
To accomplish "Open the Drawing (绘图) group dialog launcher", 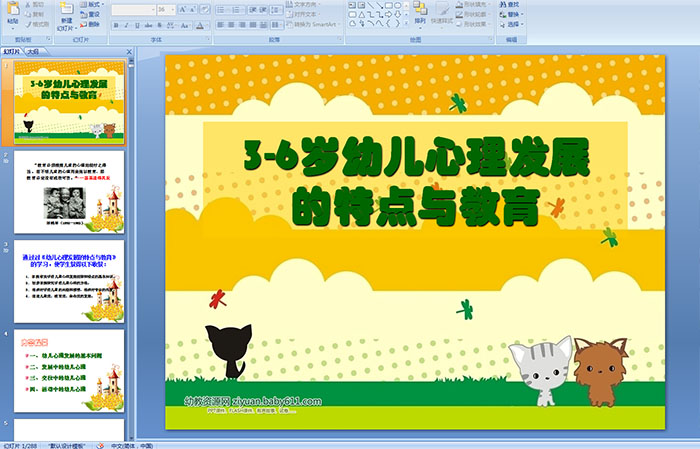I will (x=491, y=40).
